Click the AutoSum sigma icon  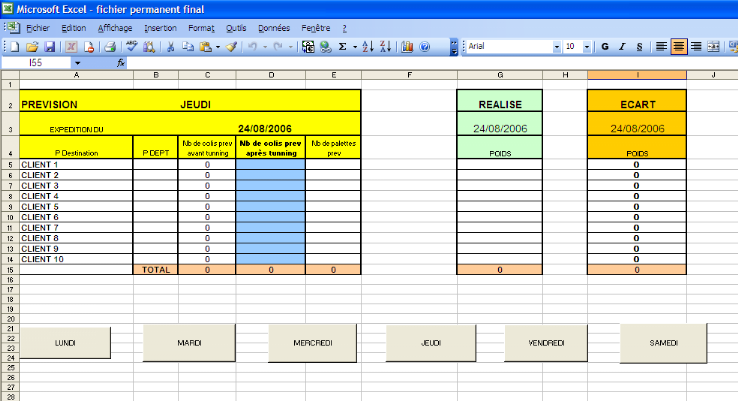point(343,47)
